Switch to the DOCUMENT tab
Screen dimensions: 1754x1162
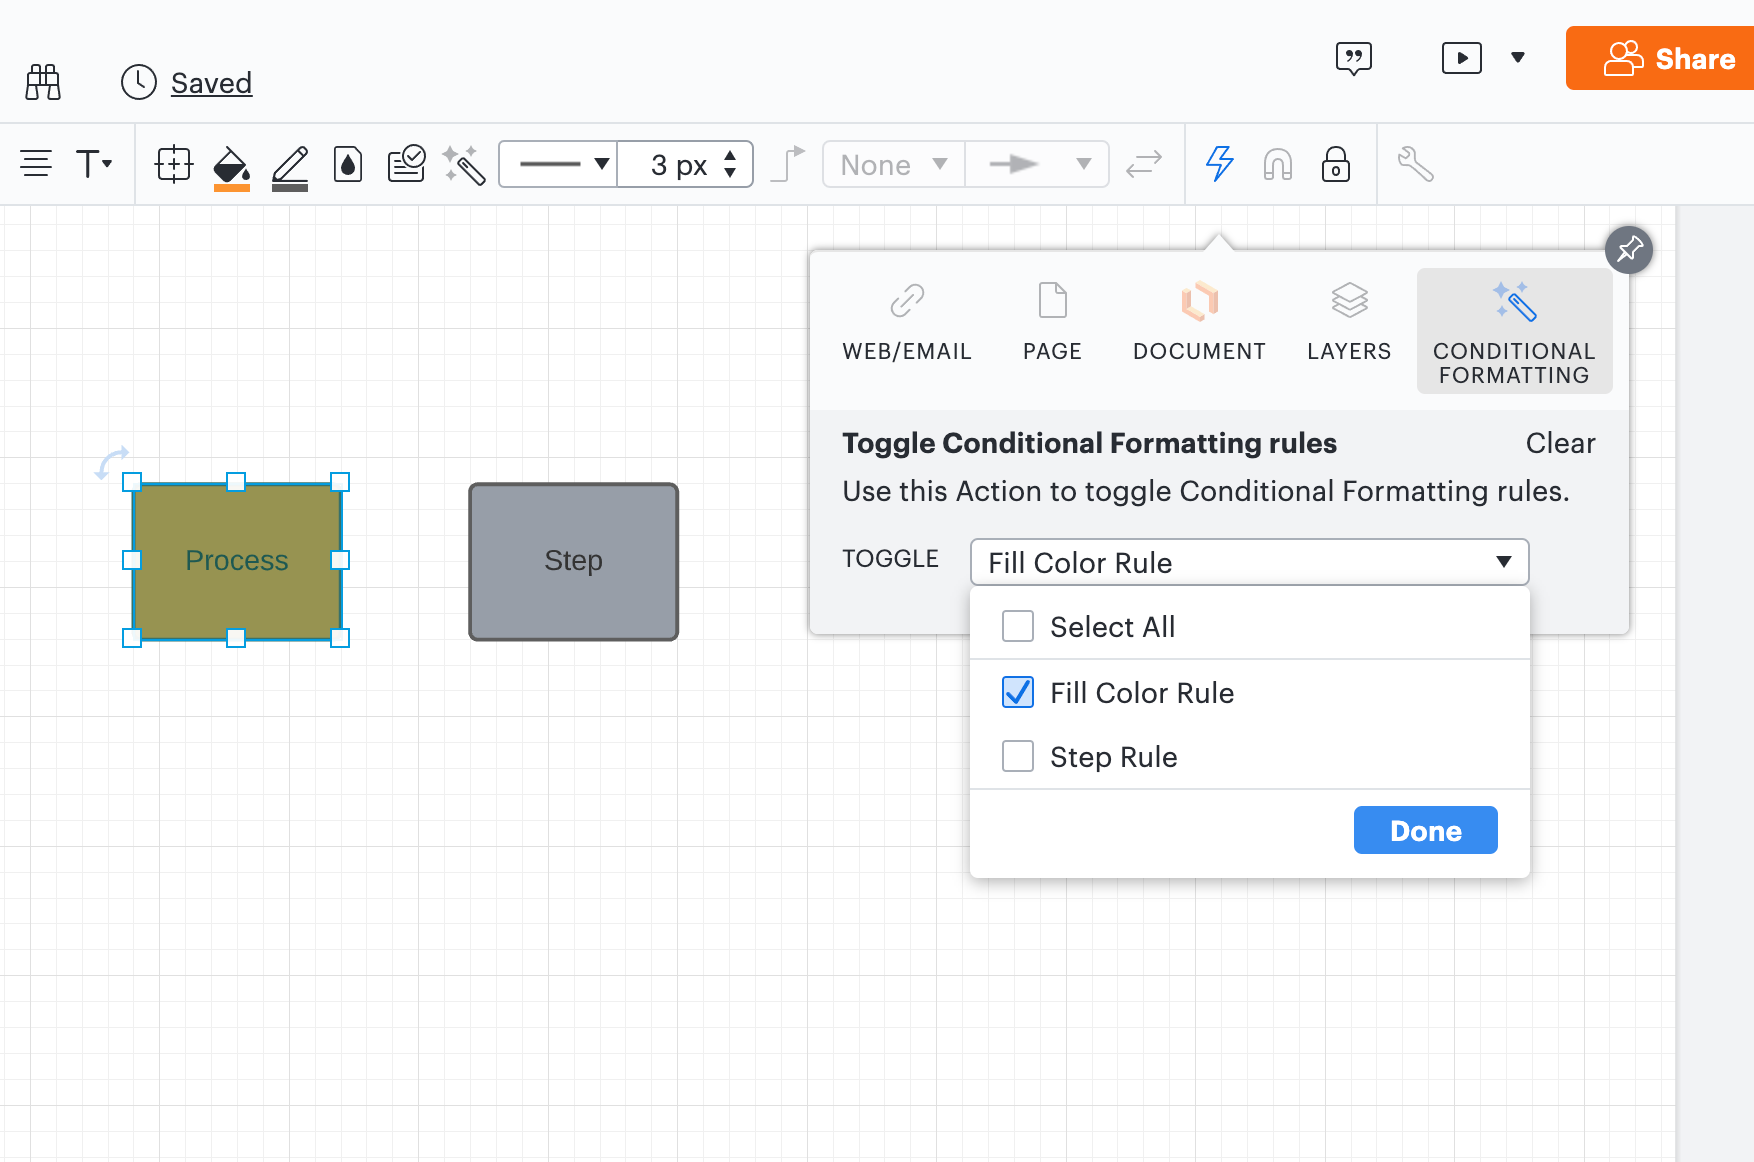coord(1199,322)
